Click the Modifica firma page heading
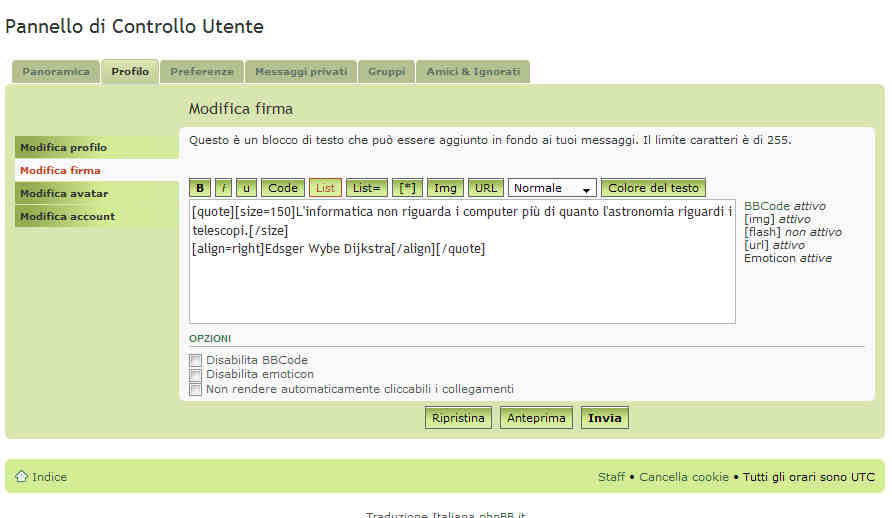 click(x=241, y=109)
